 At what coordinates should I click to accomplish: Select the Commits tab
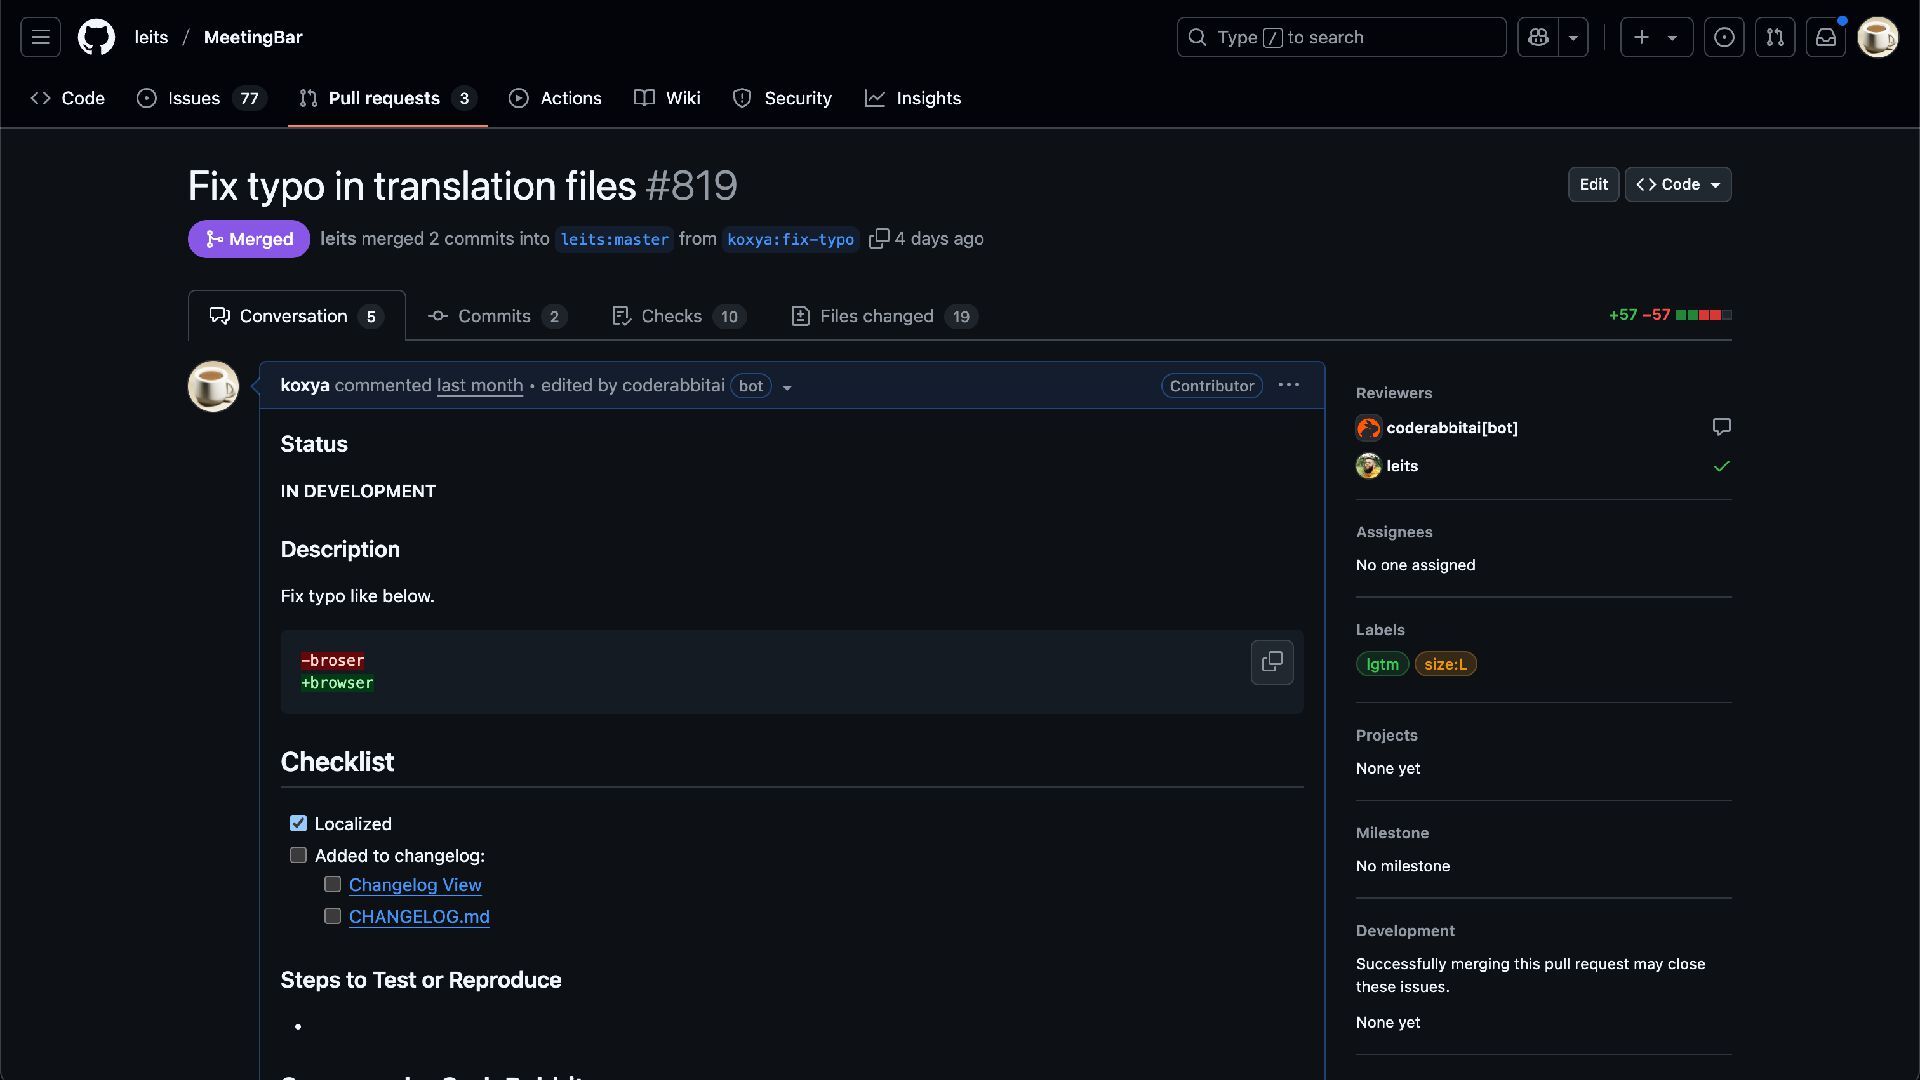tap(497, 316)
